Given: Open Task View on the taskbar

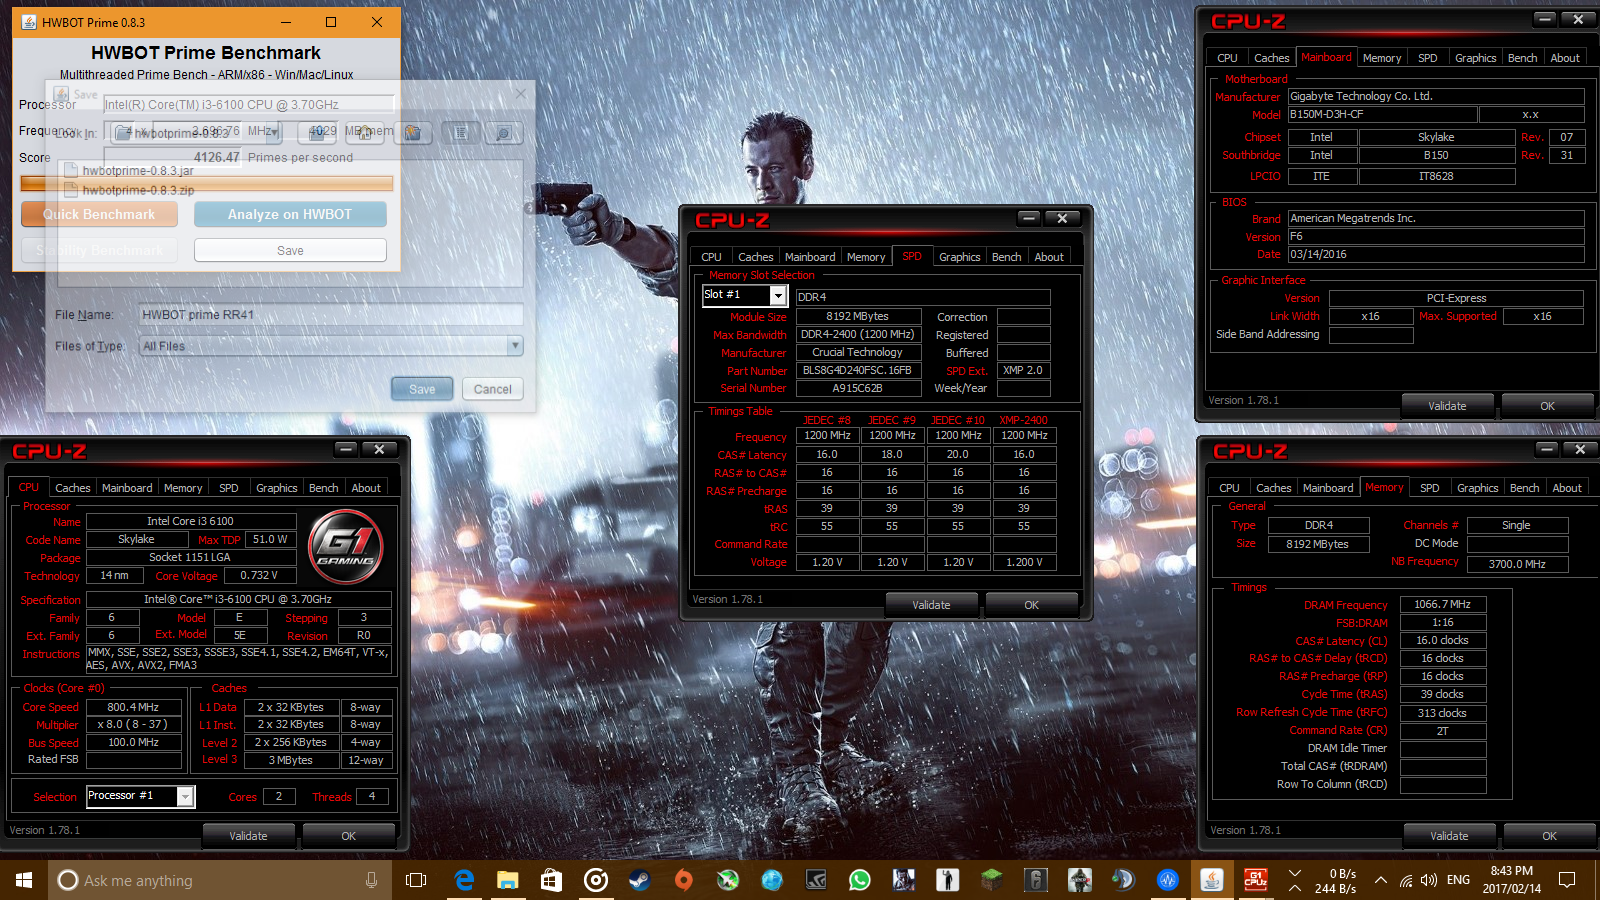Looking at the screenshot, I should pos(416,880).
